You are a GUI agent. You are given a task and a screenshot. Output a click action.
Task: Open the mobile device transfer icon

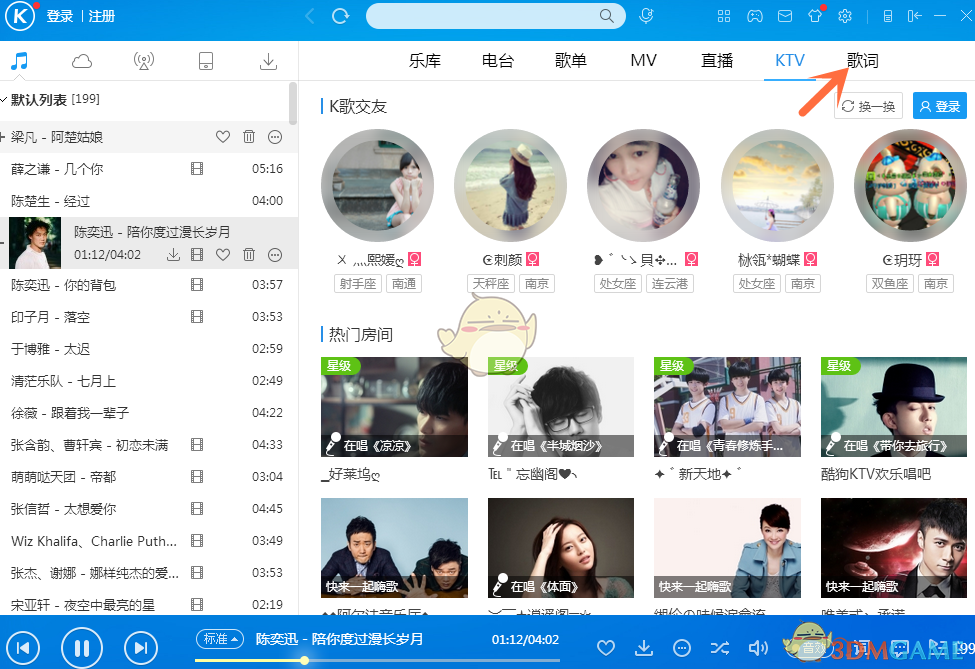point(205,61)
